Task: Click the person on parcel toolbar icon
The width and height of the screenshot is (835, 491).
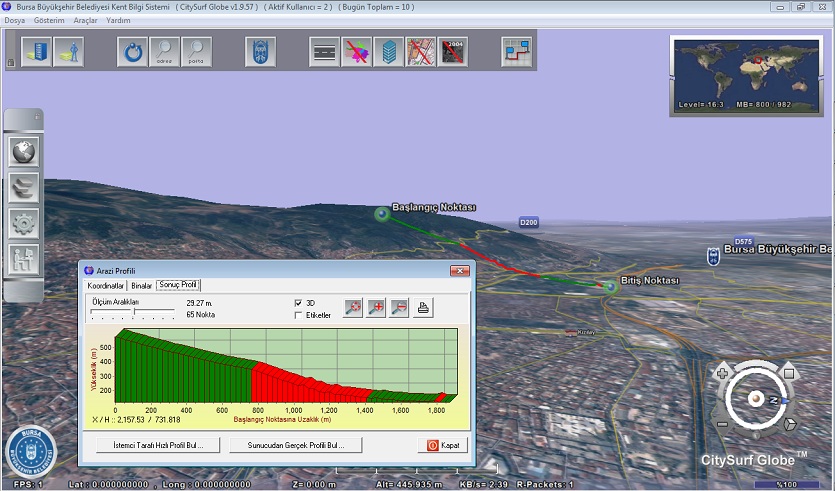Action: click(69, 52)
